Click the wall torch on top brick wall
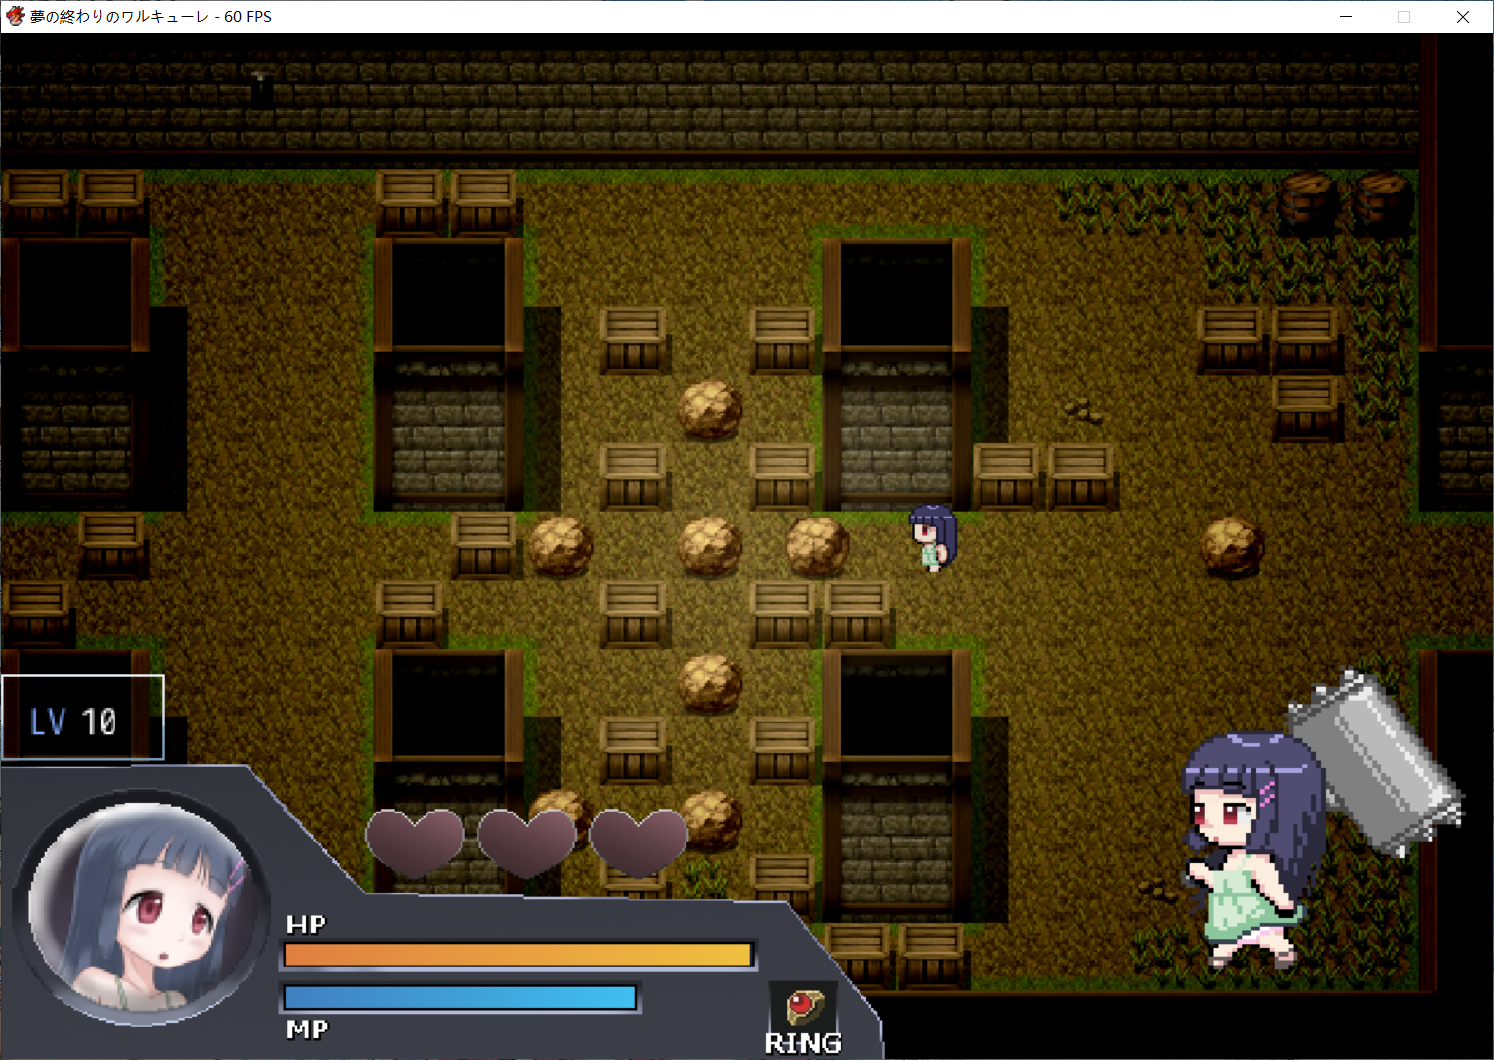1494x1060 pixels. [261, 88]
